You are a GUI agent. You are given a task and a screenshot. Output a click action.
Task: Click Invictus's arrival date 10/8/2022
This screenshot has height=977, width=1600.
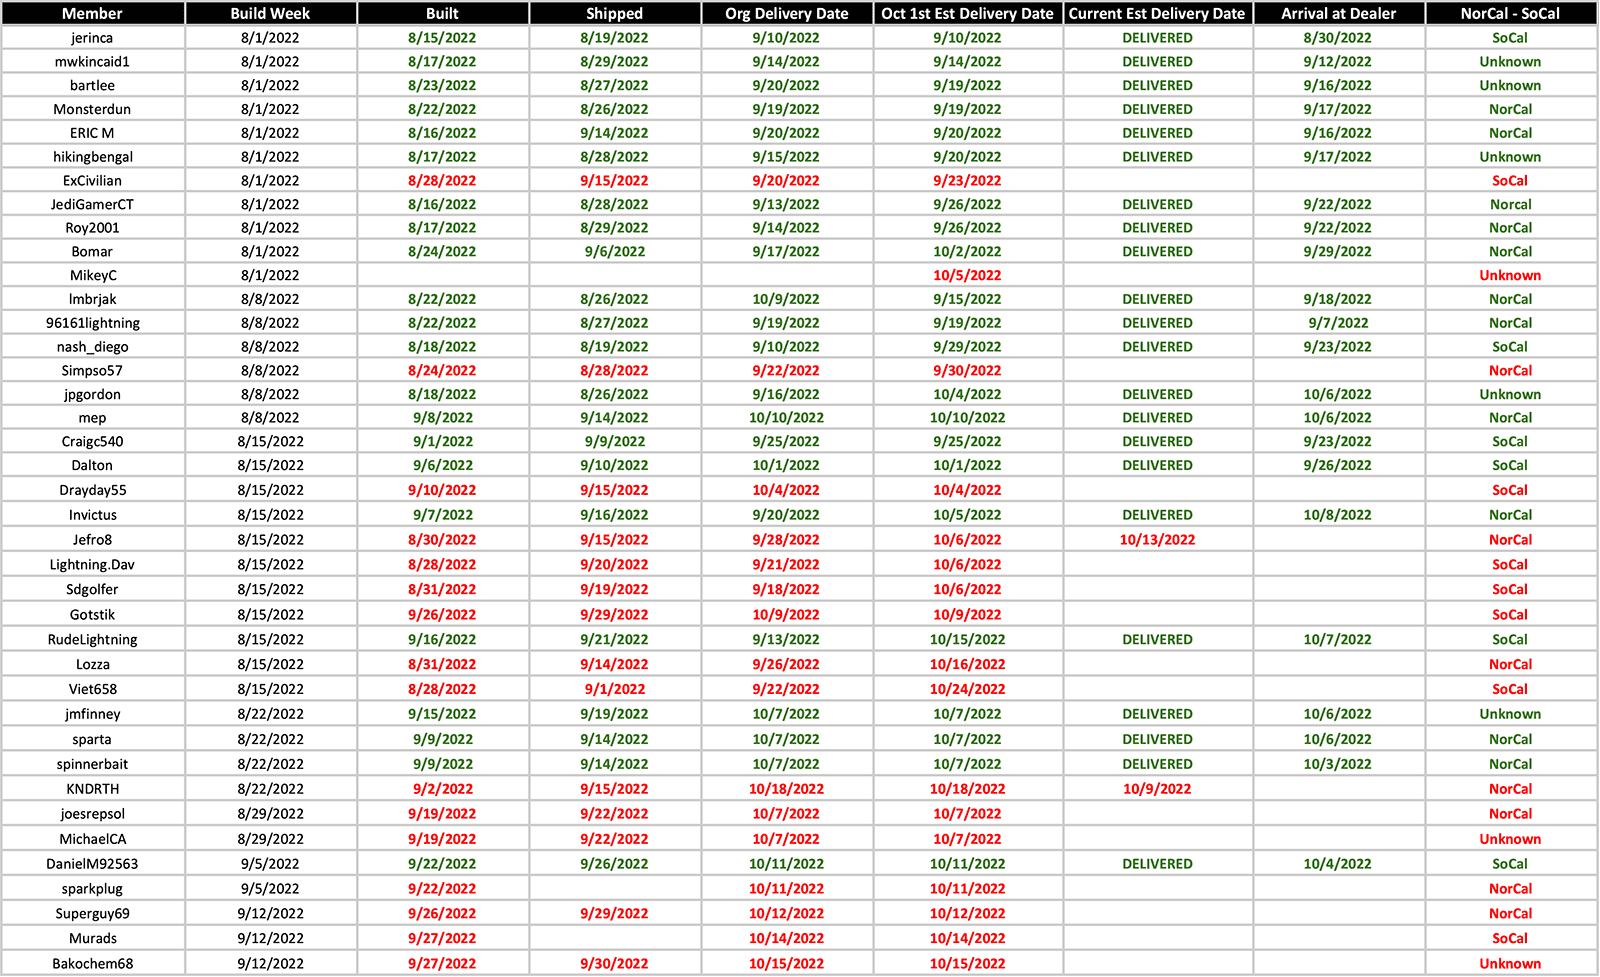point(1339,515)
